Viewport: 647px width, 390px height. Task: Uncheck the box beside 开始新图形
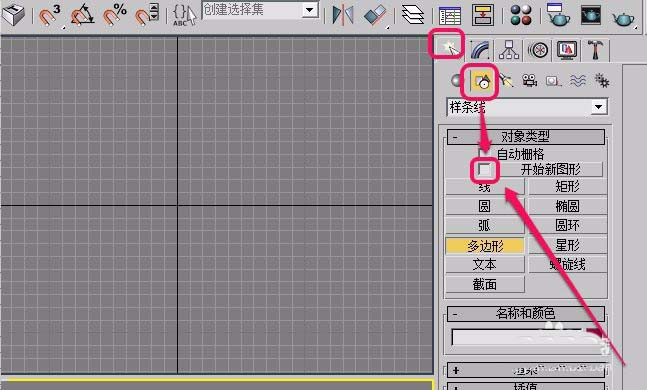[x=484, y=169]
